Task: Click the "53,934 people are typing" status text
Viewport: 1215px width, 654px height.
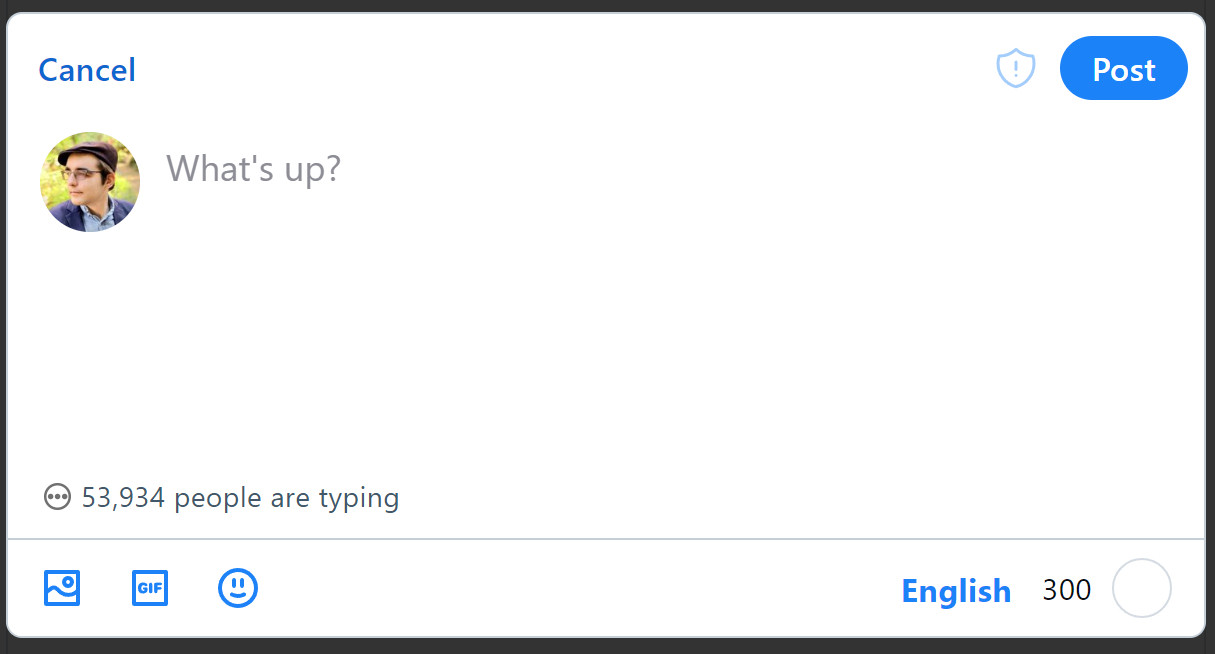Action: pyautogui.click(x=240, y=498)
